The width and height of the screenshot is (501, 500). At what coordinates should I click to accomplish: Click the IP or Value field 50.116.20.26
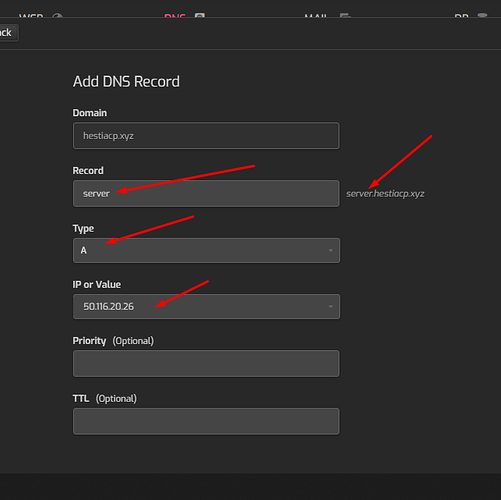tap(206, 306)
